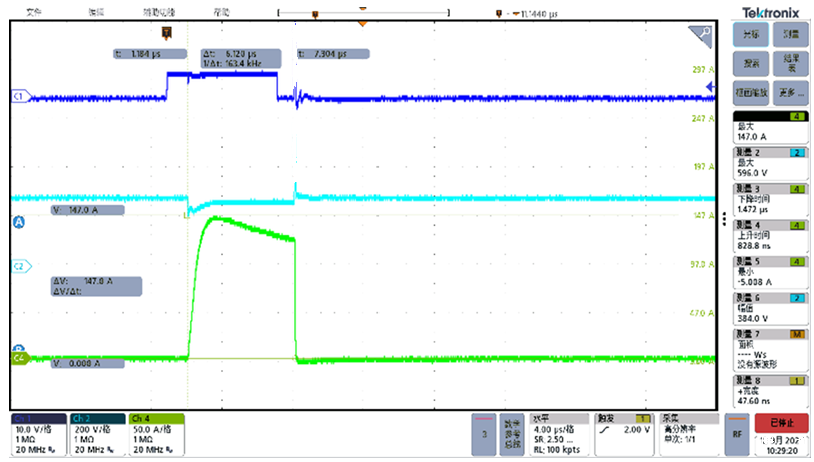The width and height of the screenshot is (814, 462).
Task: Select the C1 channel handle
Action: (18, 96)
